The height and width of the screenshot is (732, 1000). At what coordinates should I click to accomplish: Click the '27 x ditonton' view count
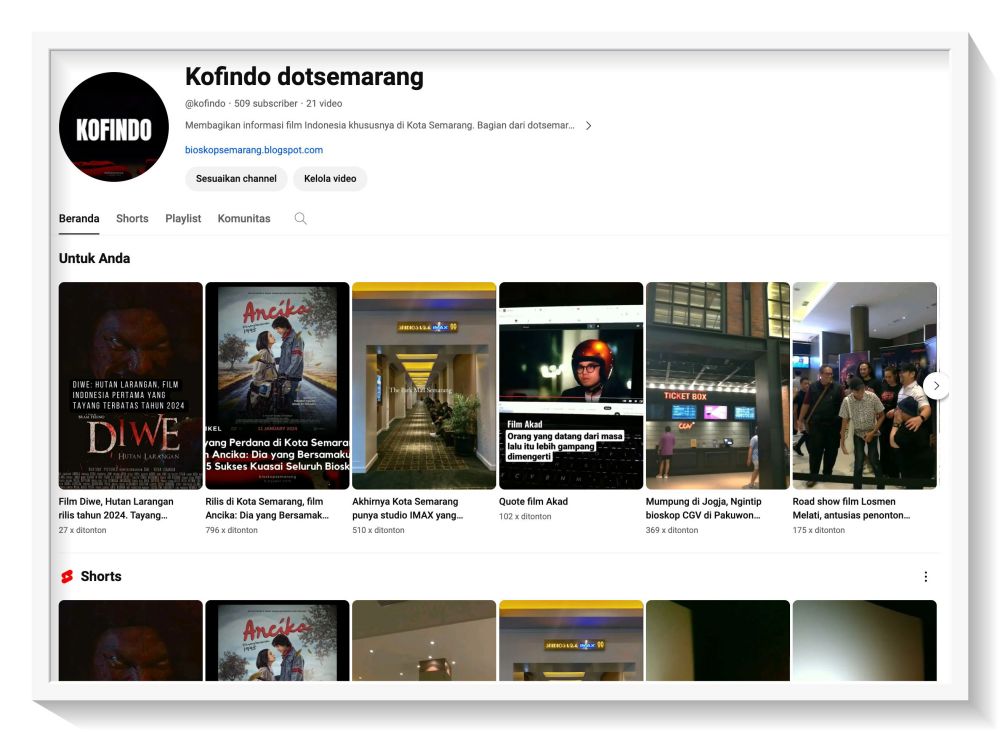(82, 530)
